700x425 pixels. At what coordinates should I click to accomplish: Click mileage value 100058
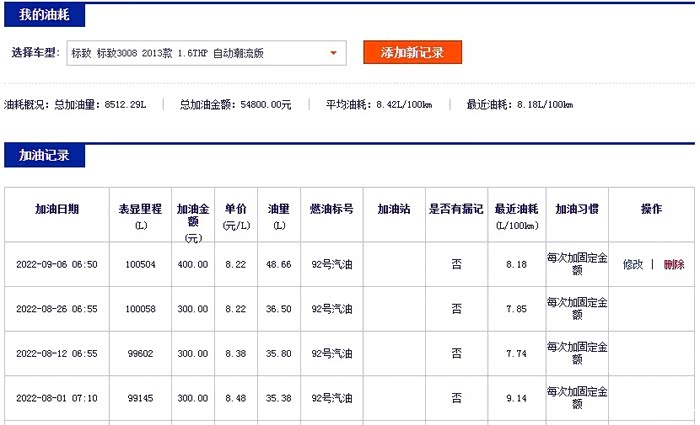[x=140, y=309]
